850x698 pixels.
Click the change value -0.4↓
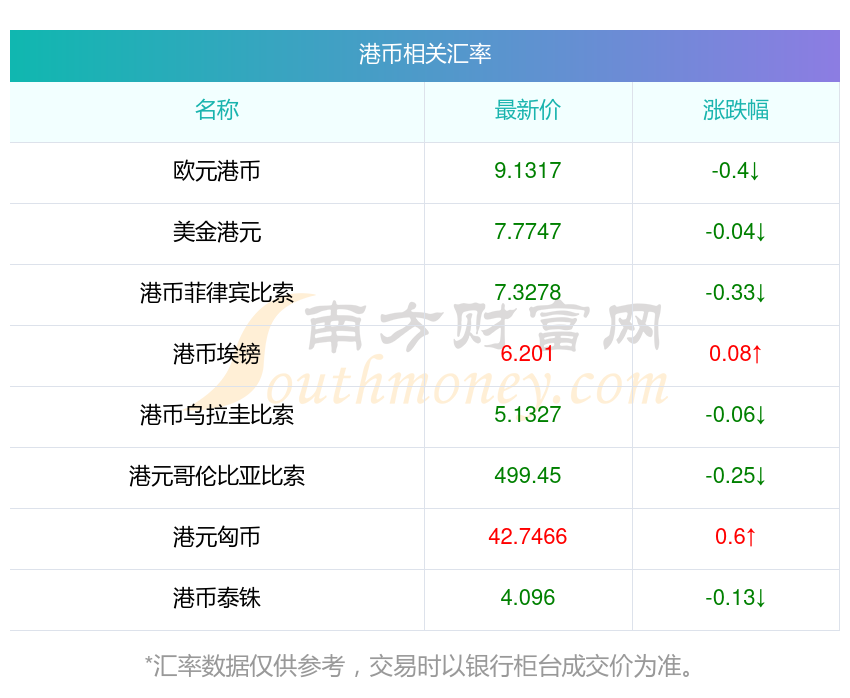736,171
